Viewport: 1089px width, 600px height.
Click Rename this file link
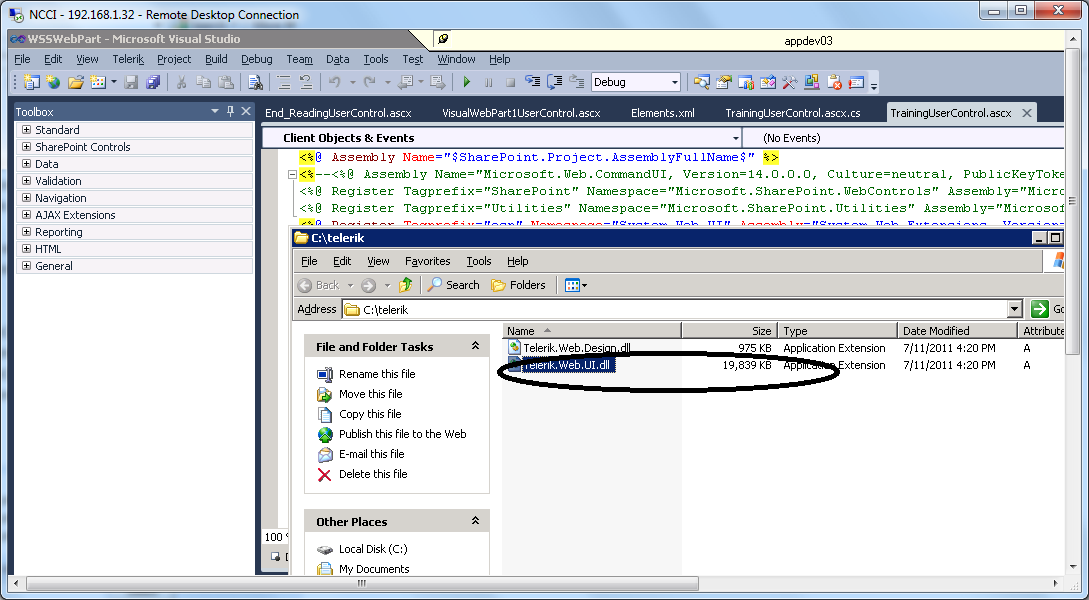click(377, 374)
